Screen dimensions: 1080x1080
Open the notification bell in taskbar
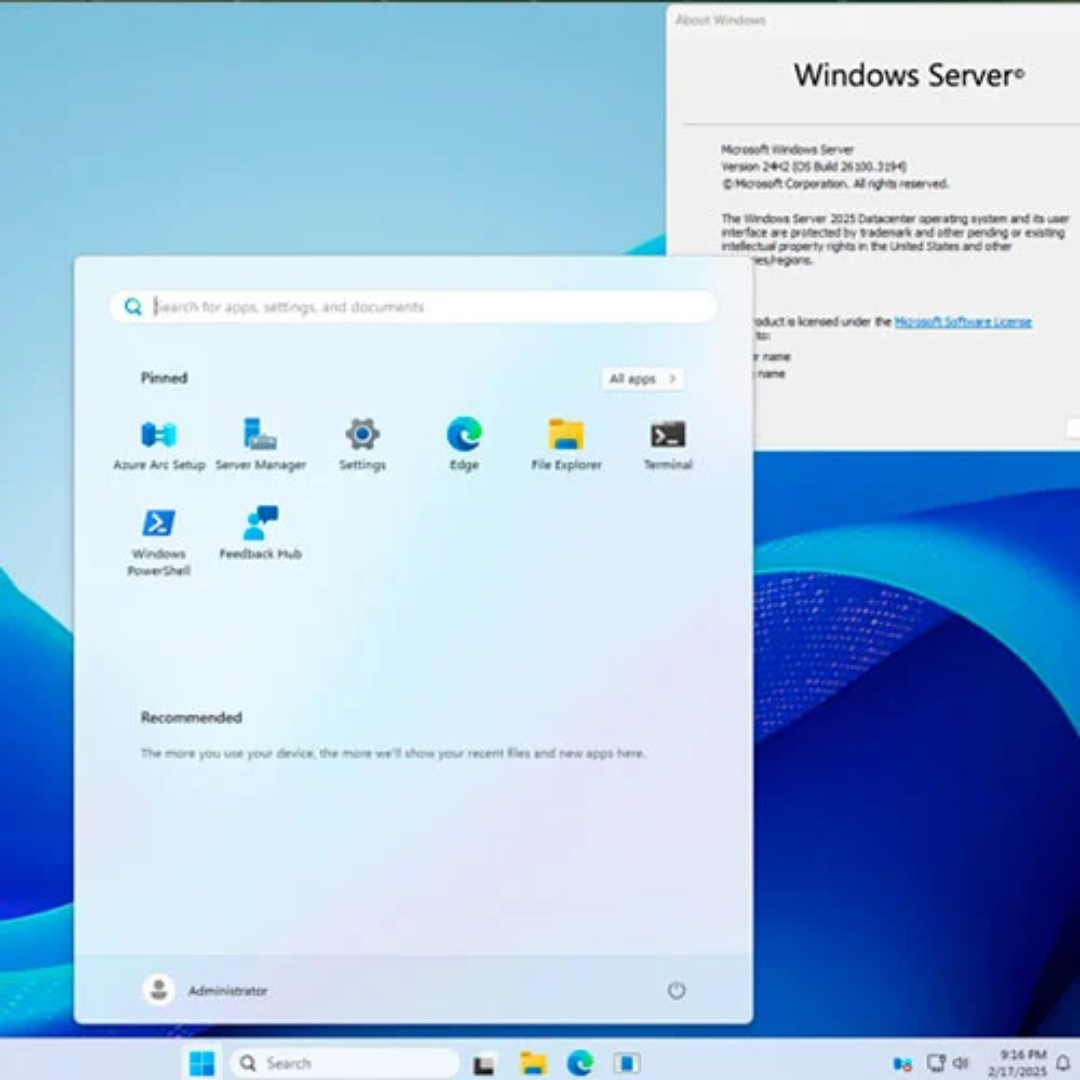point(1063,1063)
